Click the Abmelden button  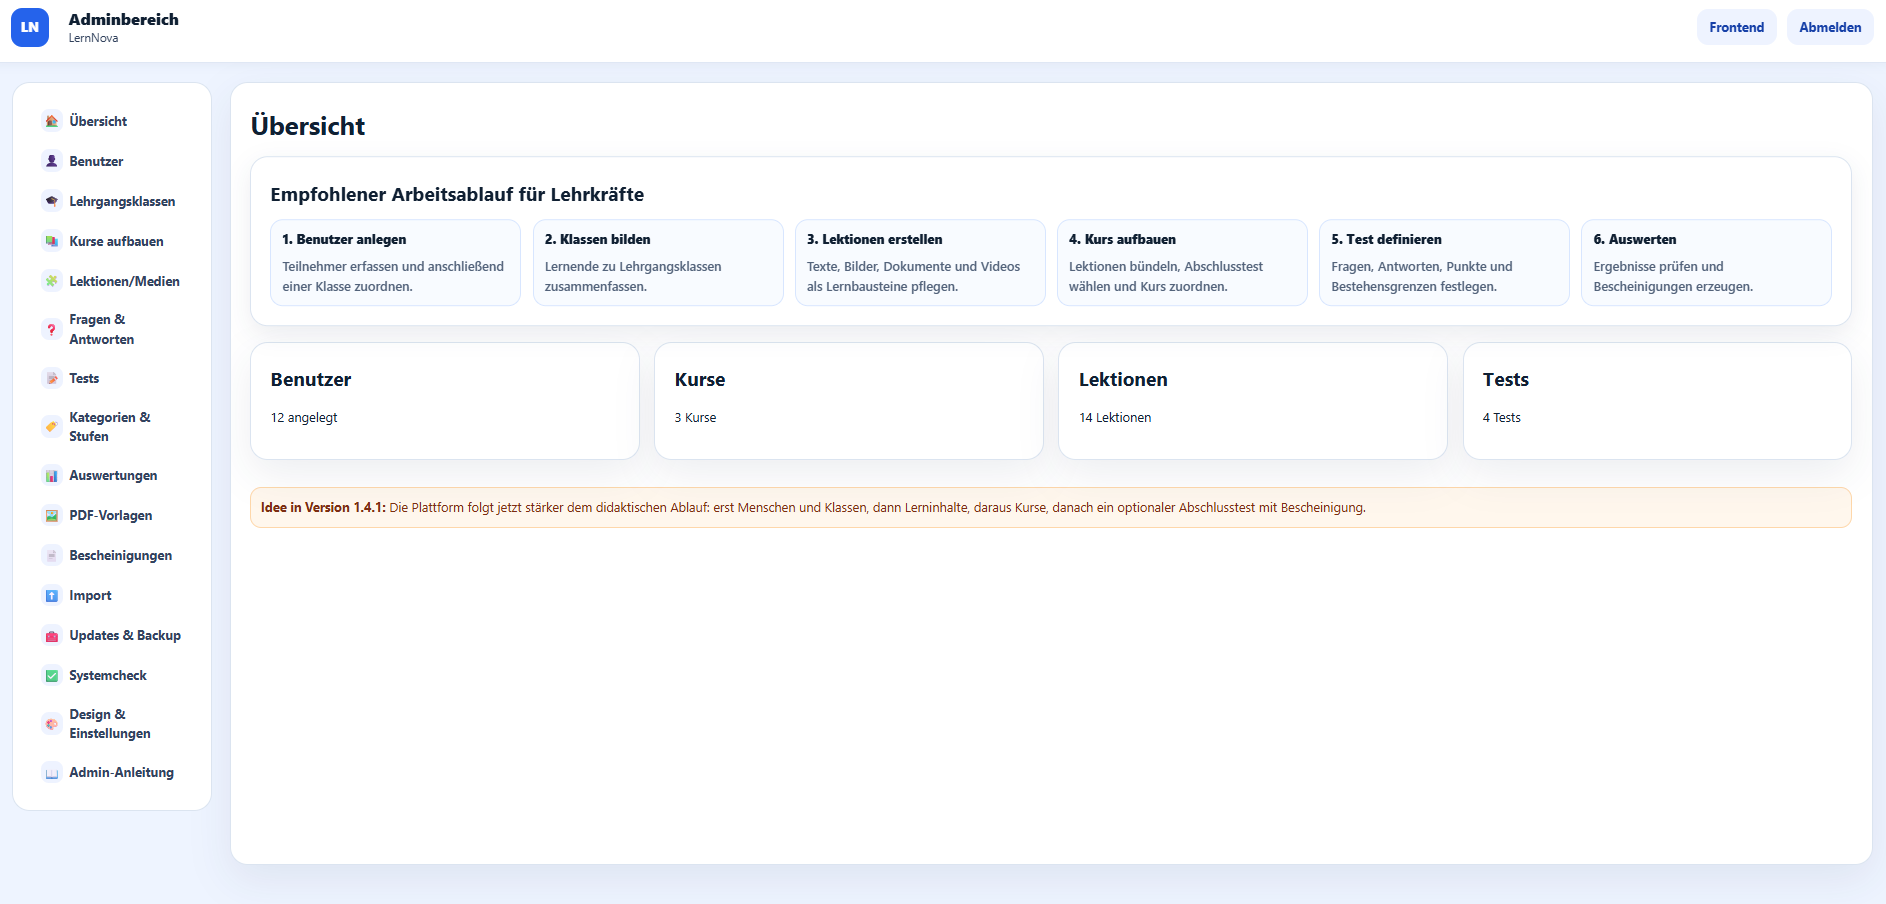click(1830, 27)
